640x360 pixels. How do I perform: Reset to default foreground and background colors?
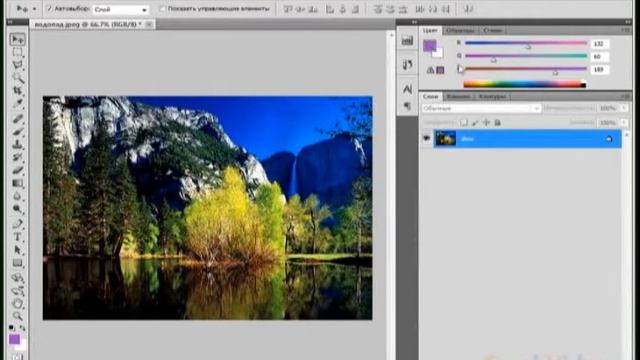tap(12, 328)
